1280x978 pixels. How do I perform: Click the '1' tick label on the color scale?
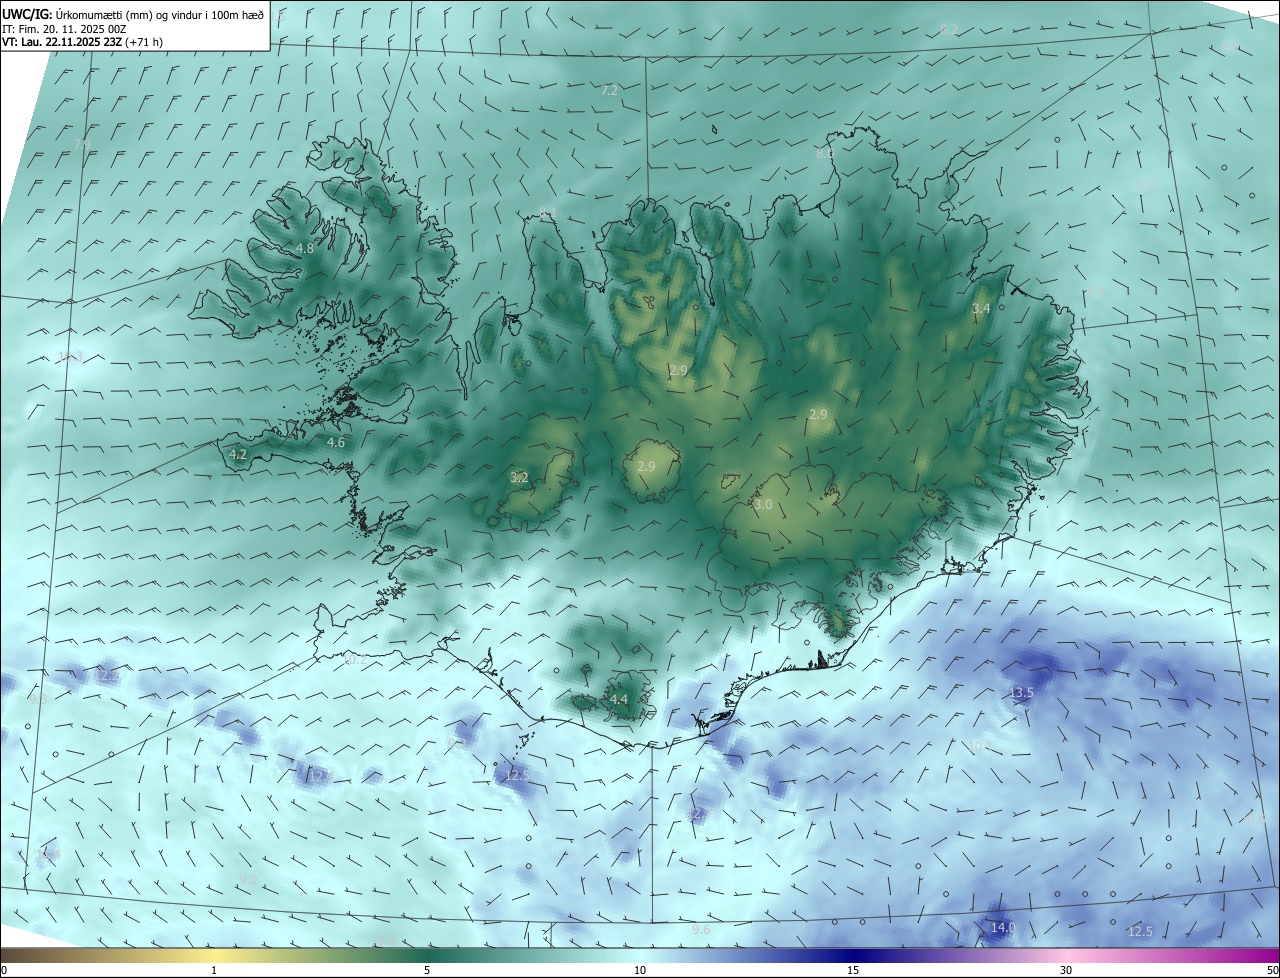pos(214,970)
